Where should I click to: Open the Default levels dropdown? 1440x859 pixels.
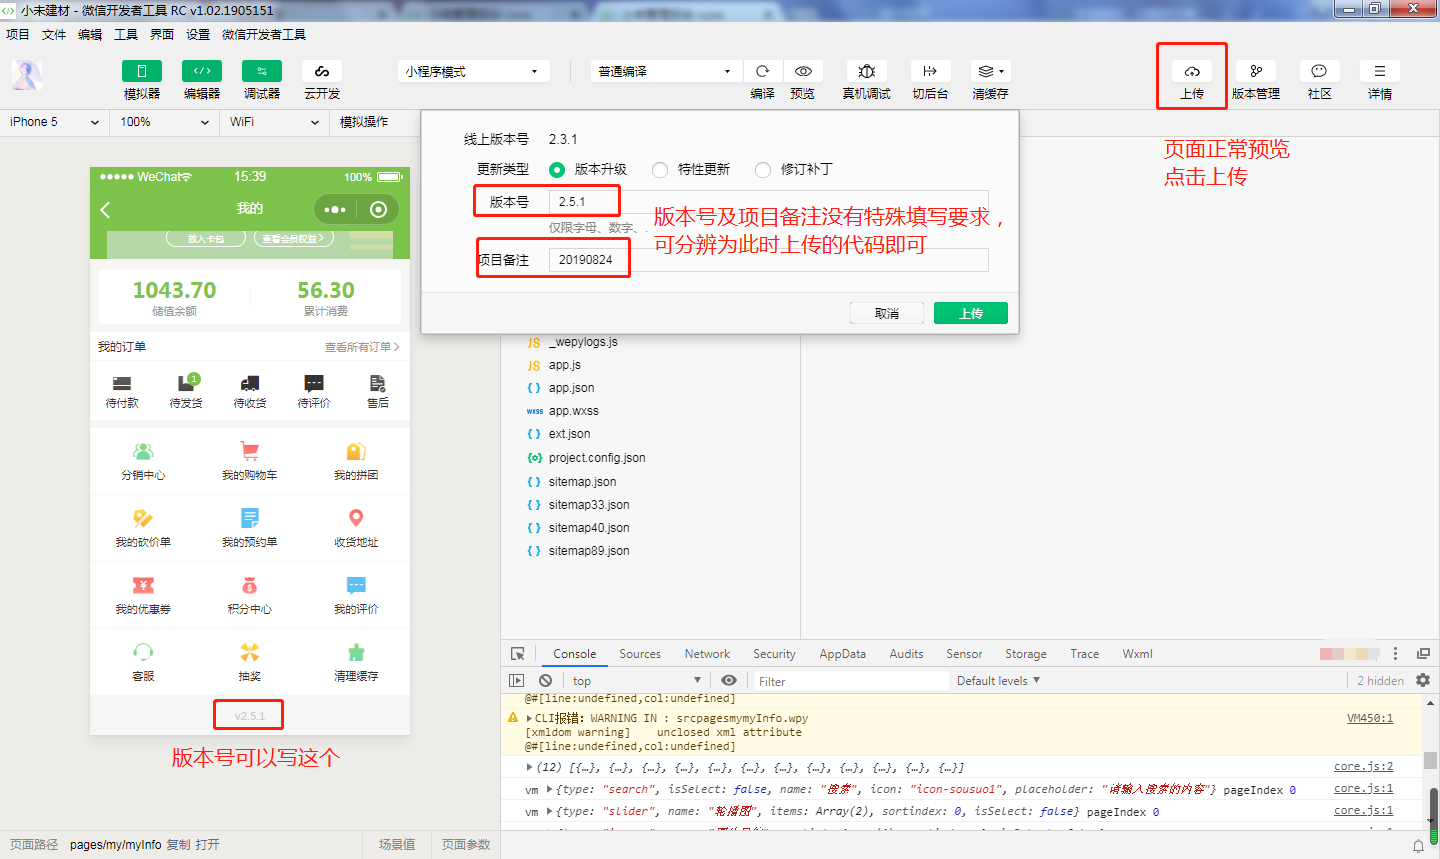(x=999, y=681)
